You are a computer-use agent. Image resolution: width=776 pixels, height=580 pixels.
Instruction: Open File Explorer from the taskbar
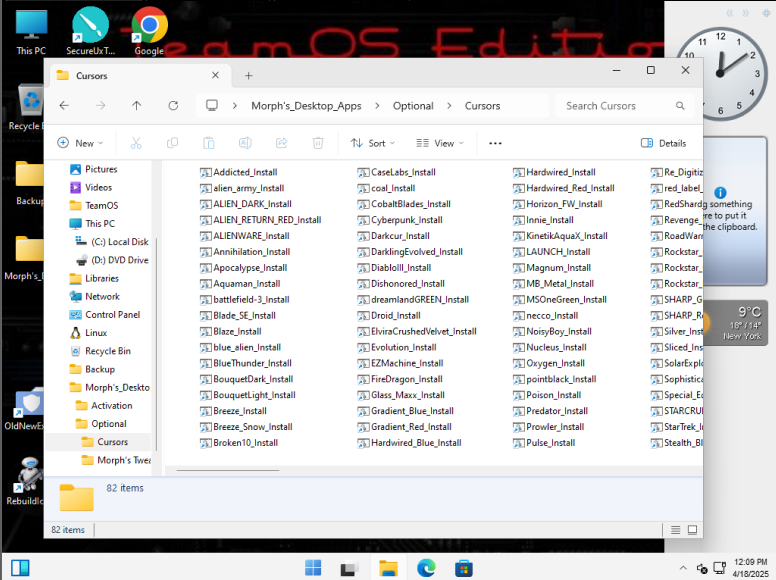click(x=388, y=568)
